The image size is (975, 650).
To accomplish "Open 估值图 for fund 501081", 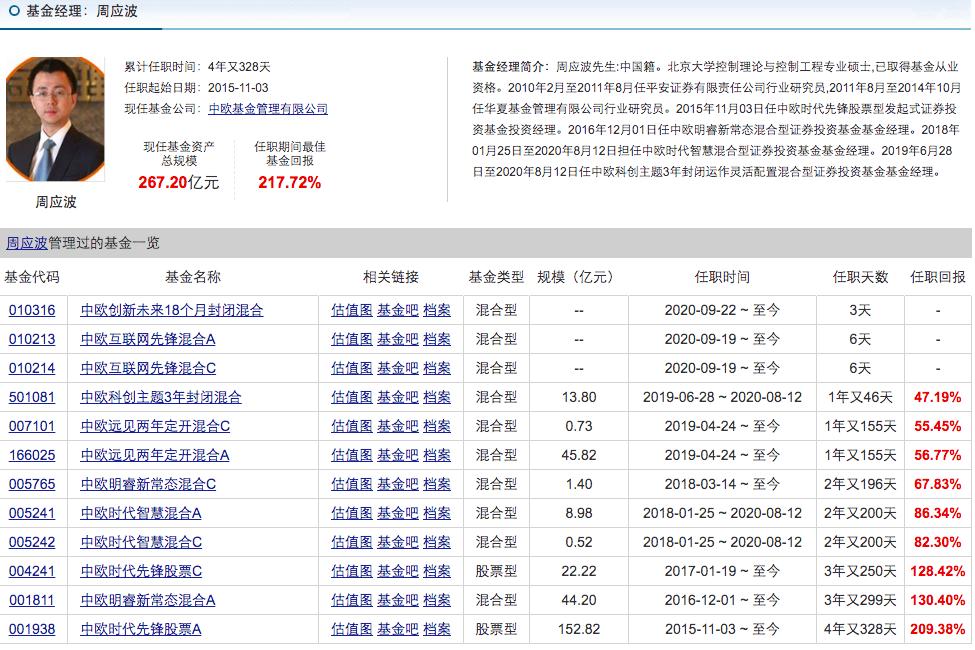I will pos(352,397).
